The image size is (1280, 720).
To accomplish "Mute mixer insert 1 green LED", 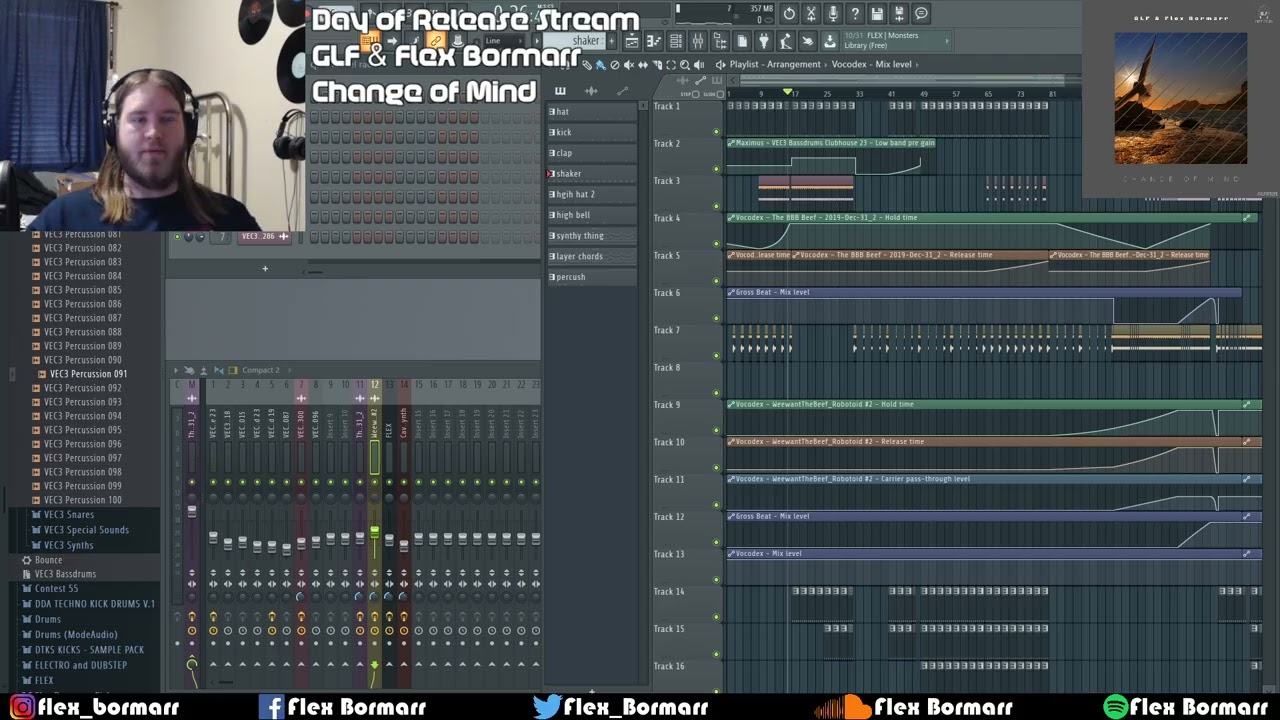I will click(x=213, y=482).
